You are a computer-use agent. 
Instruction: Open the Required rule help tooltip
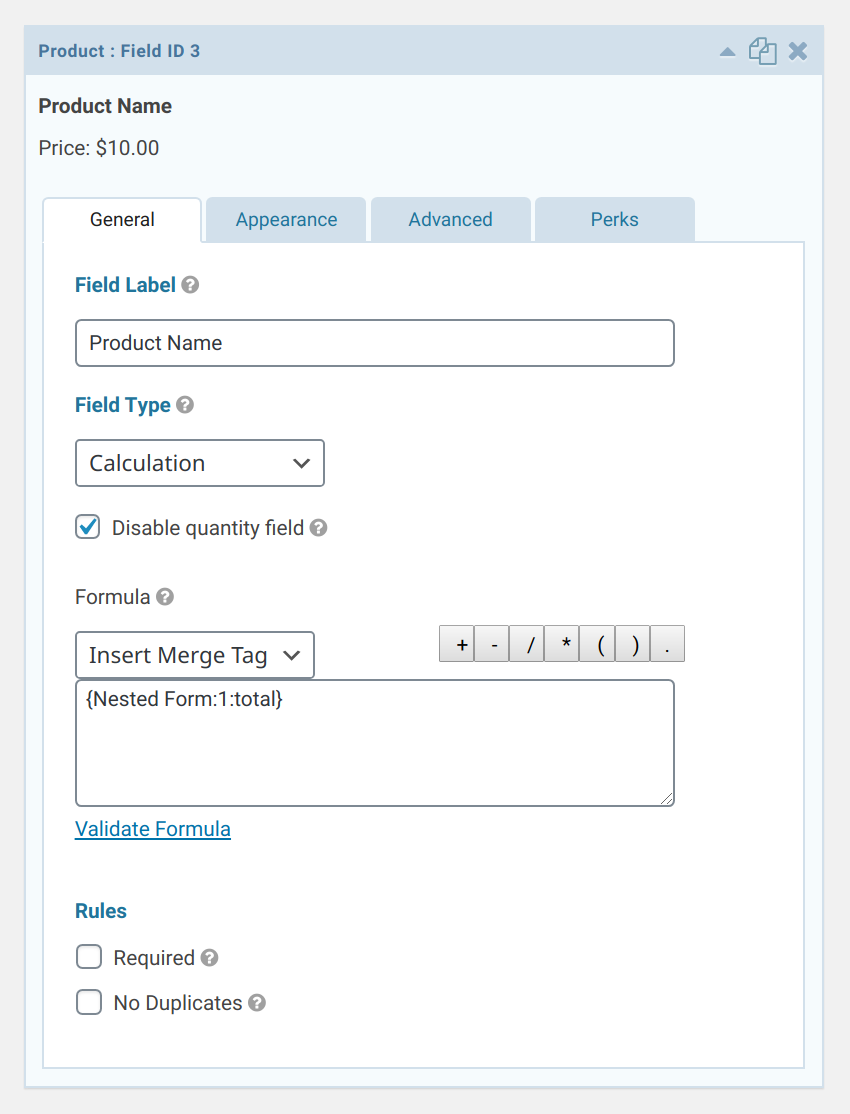[208, 957]
